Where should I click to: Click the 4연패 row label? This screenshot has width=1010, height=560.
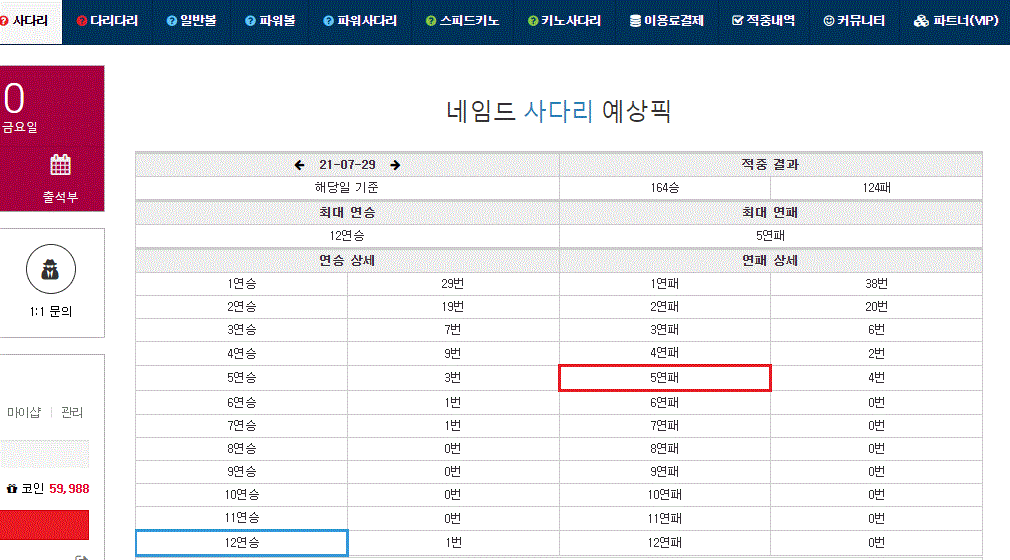pos(665,353)
